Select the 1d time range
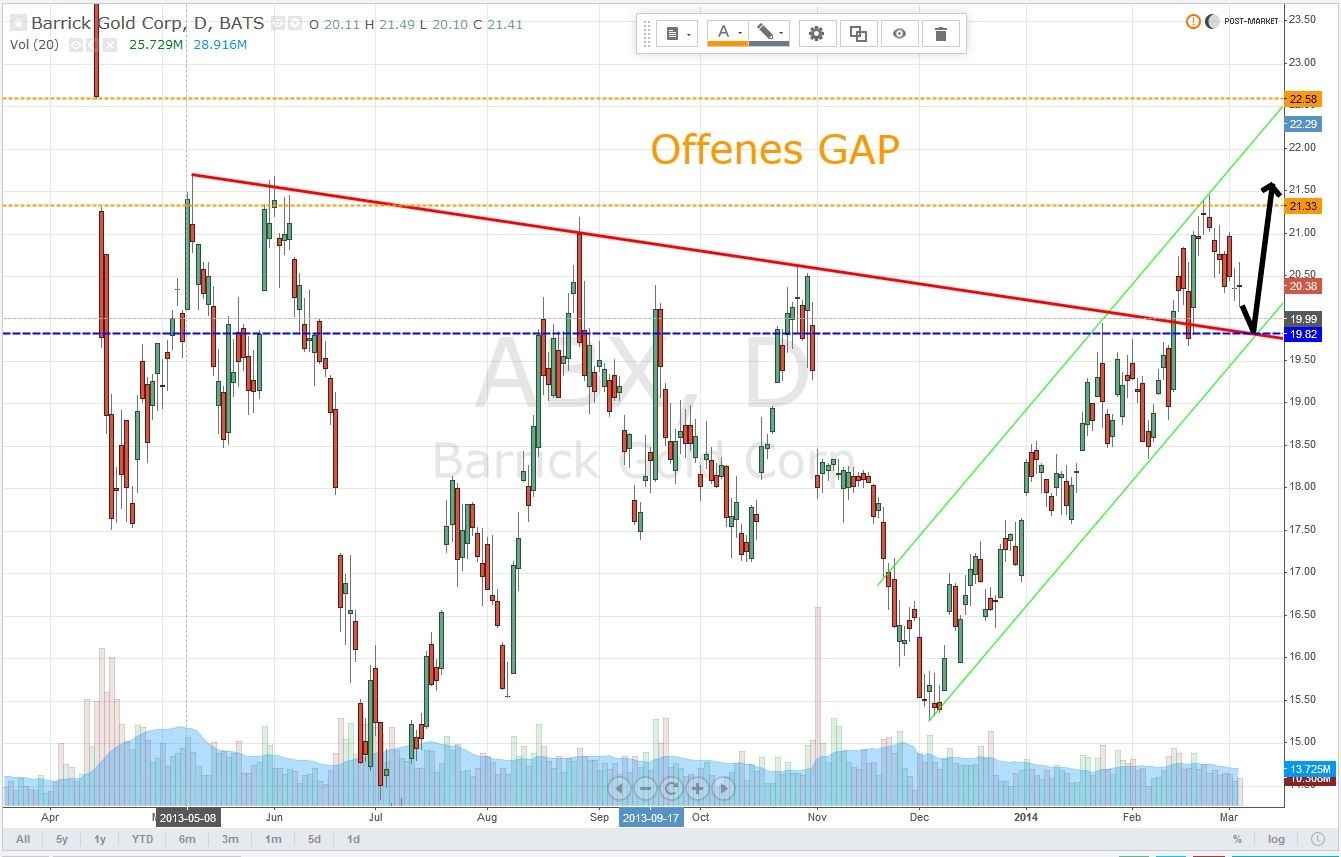The width and height of the screenshot is (1341, 857). tap(353, 839)
